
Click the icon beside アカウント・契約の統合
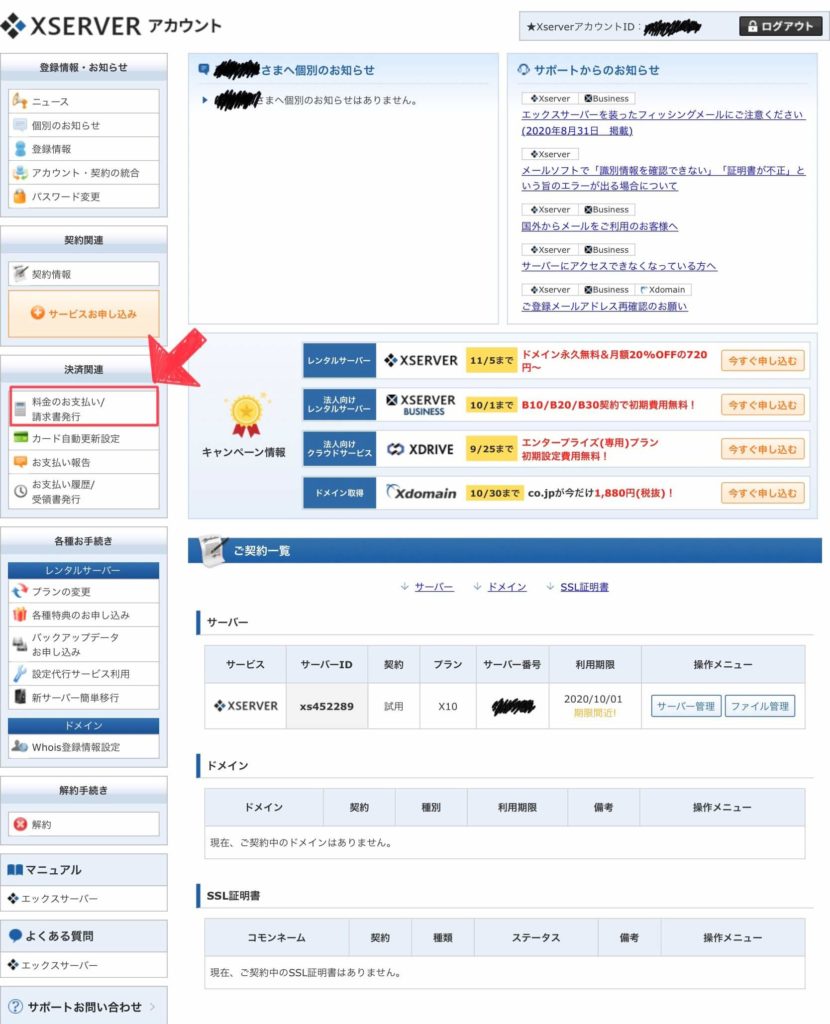point(20,172)
